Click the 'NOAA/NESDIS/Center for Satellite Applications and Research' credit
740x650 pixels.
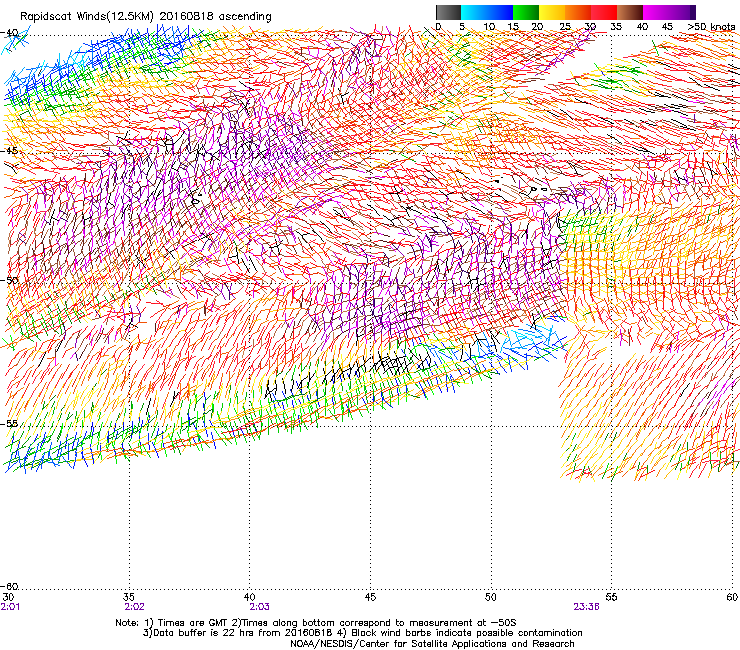pos(432,644)
